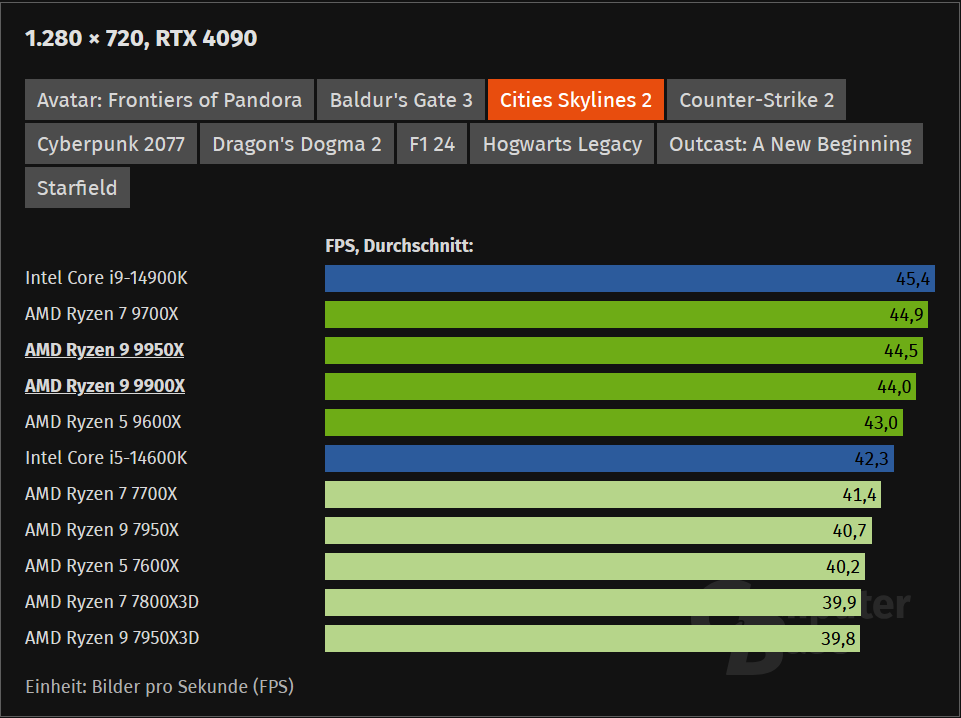Click the AMD Ryzen 9 7950X3D label
The image size is (961, 718).
click(x=112, y=638)
